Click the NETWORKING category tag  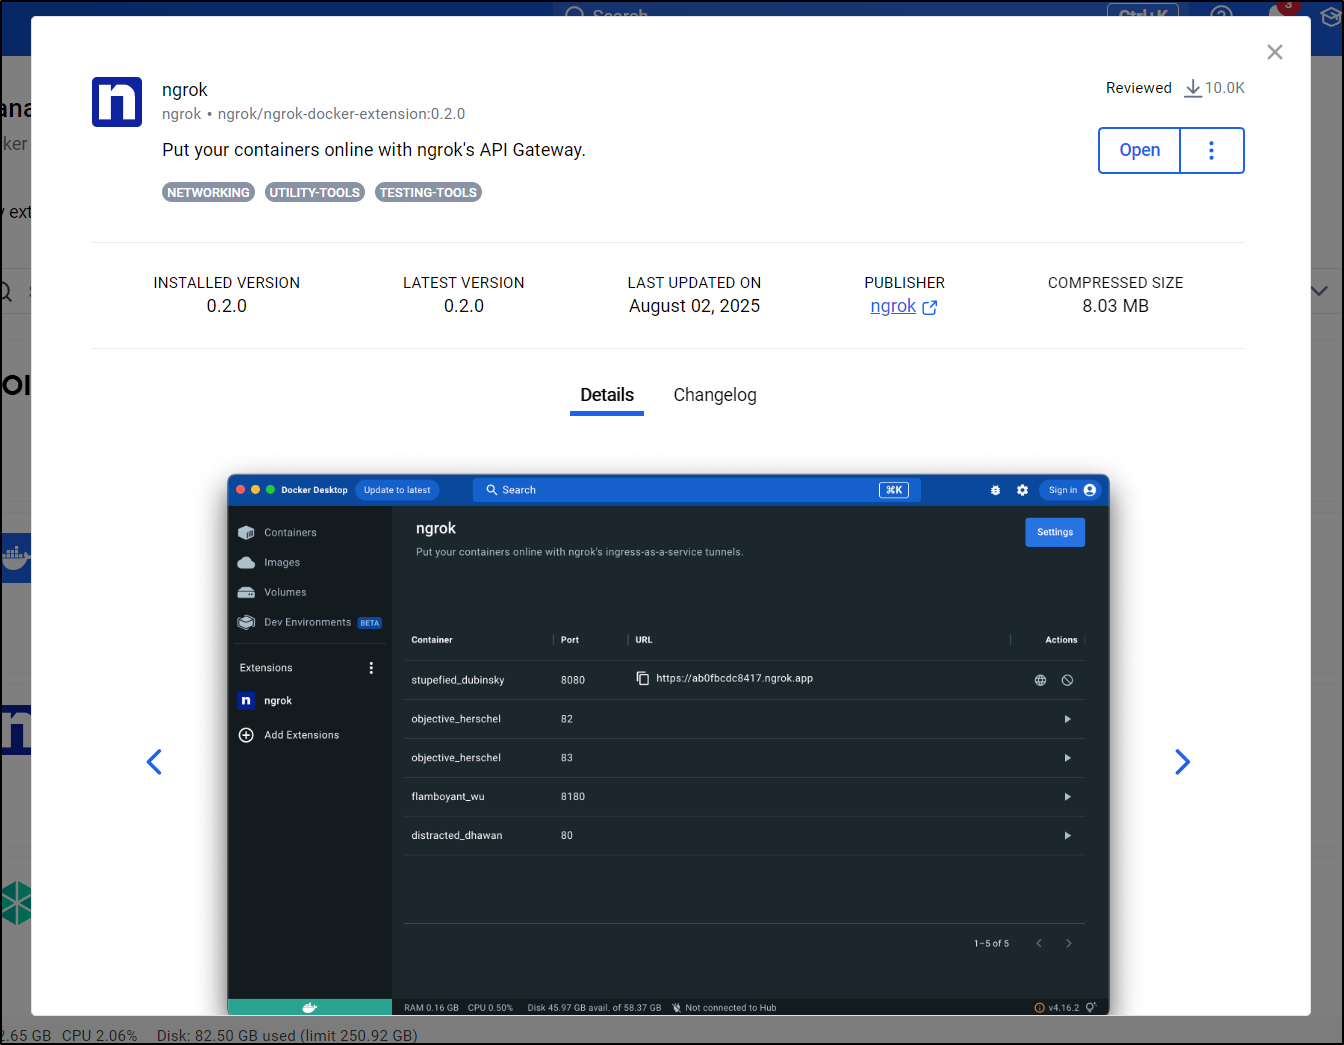click(x=208, y=192)
